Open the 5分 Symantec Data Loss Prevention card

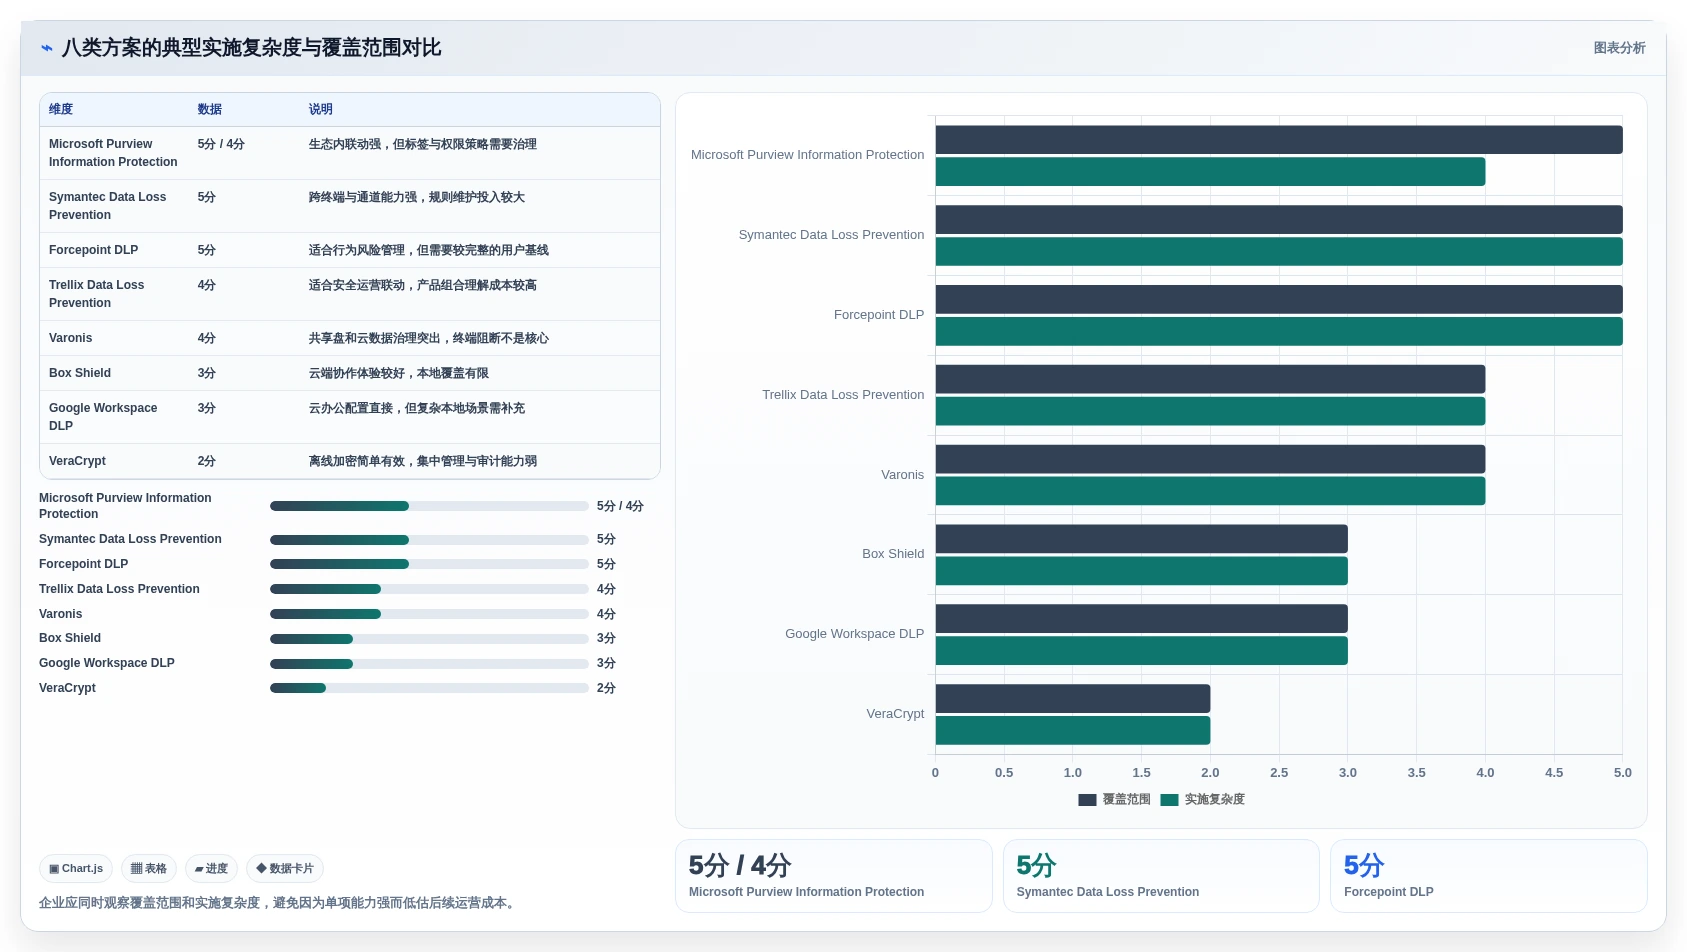[x=1161, y=876]
